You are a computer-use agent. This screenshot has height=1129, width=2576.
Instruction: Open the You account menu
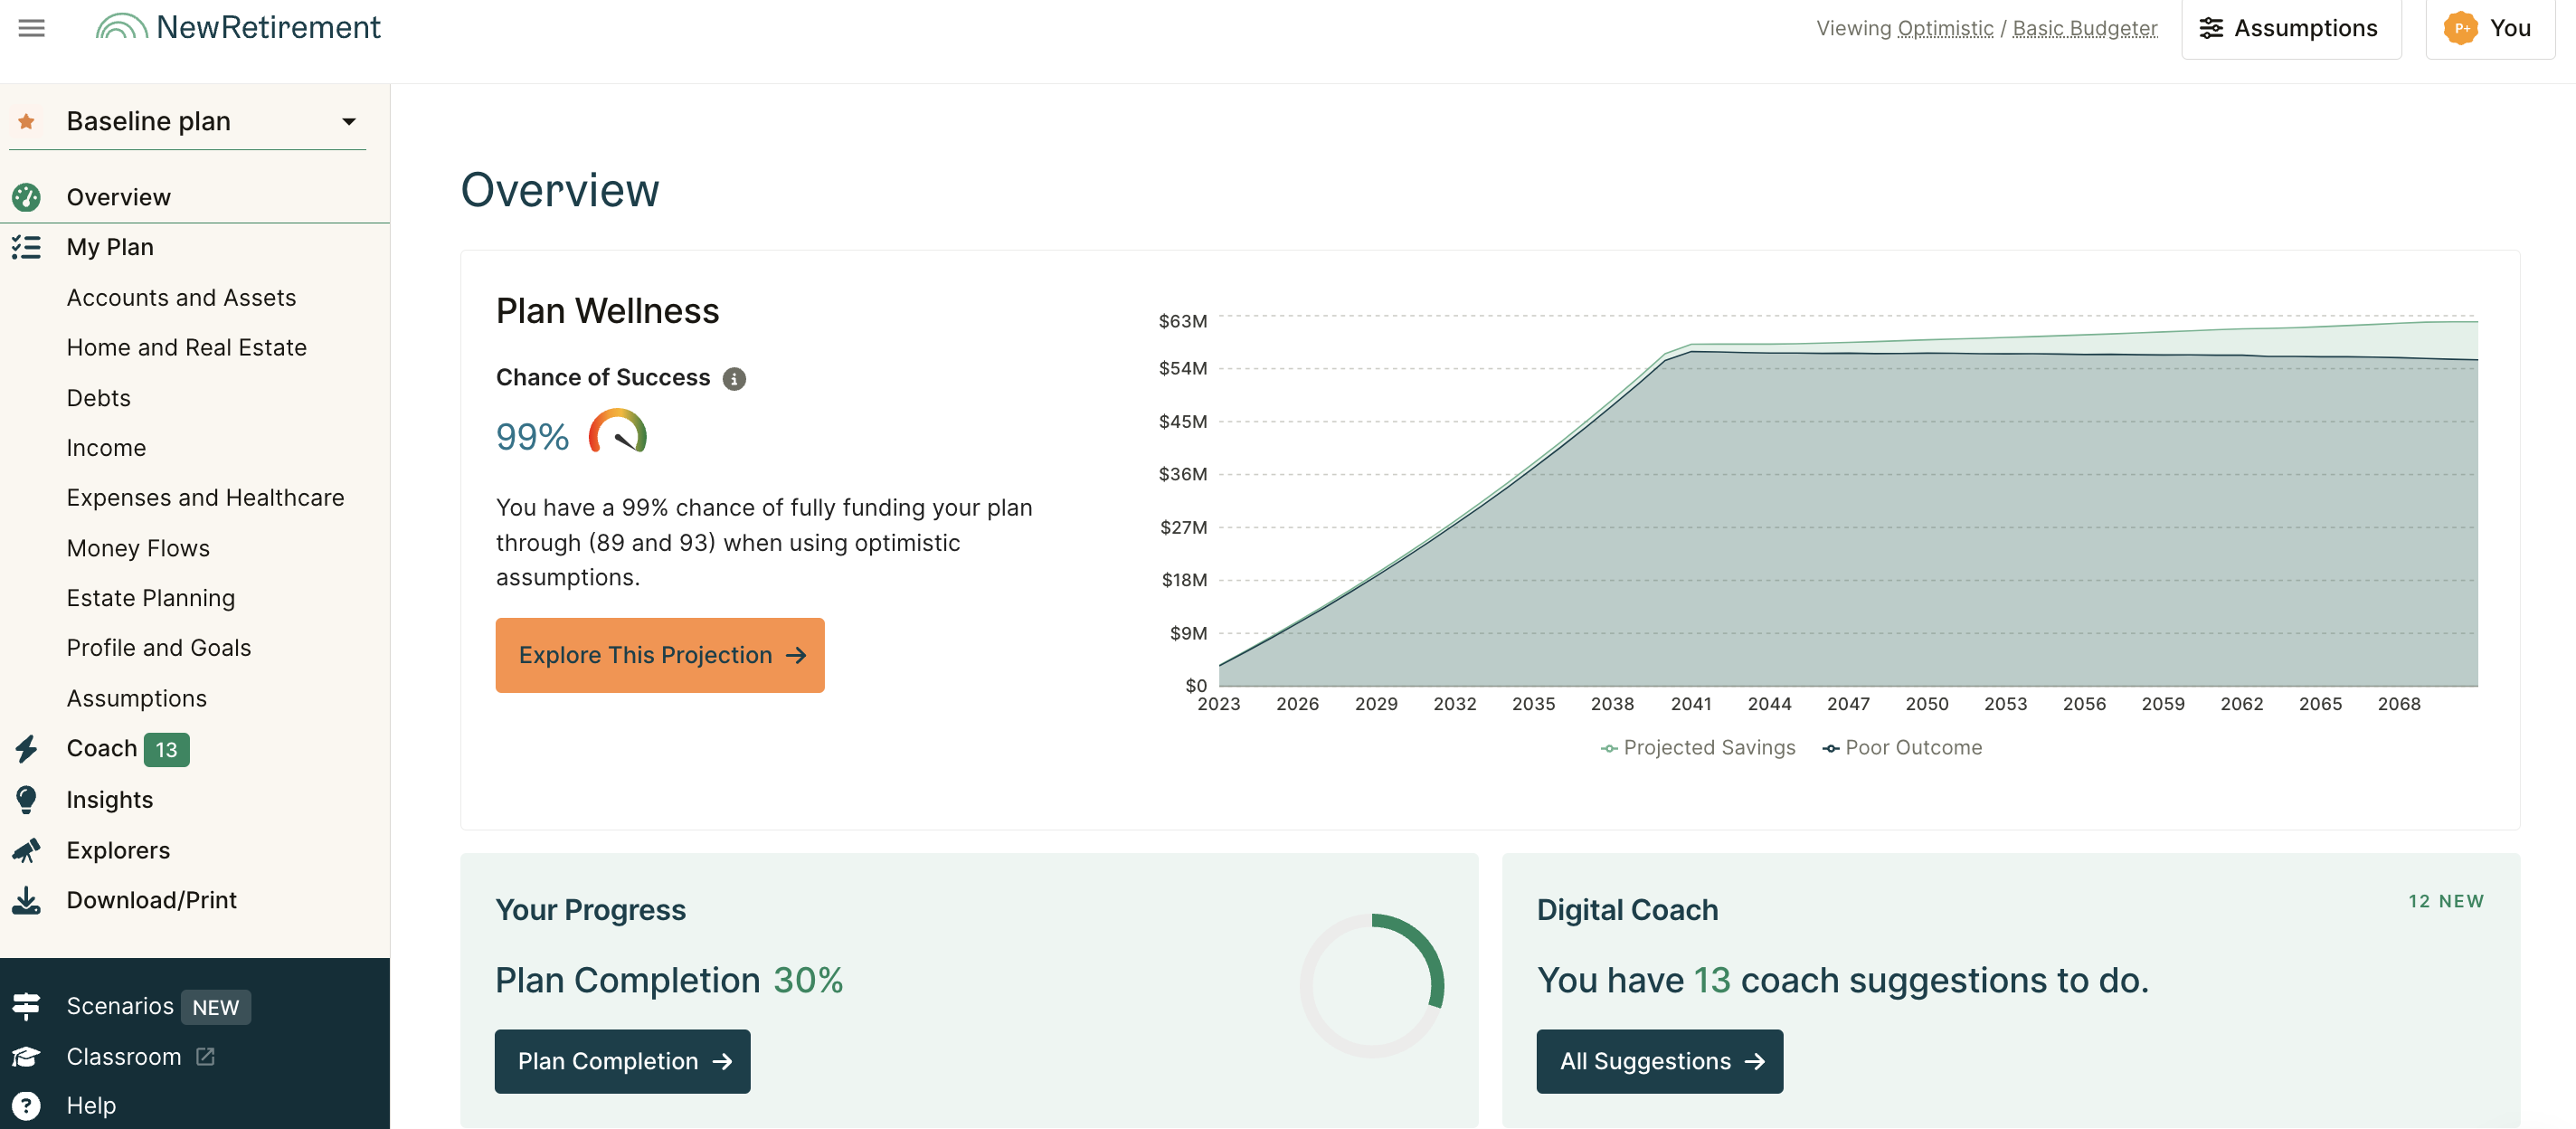point(2488,28)
